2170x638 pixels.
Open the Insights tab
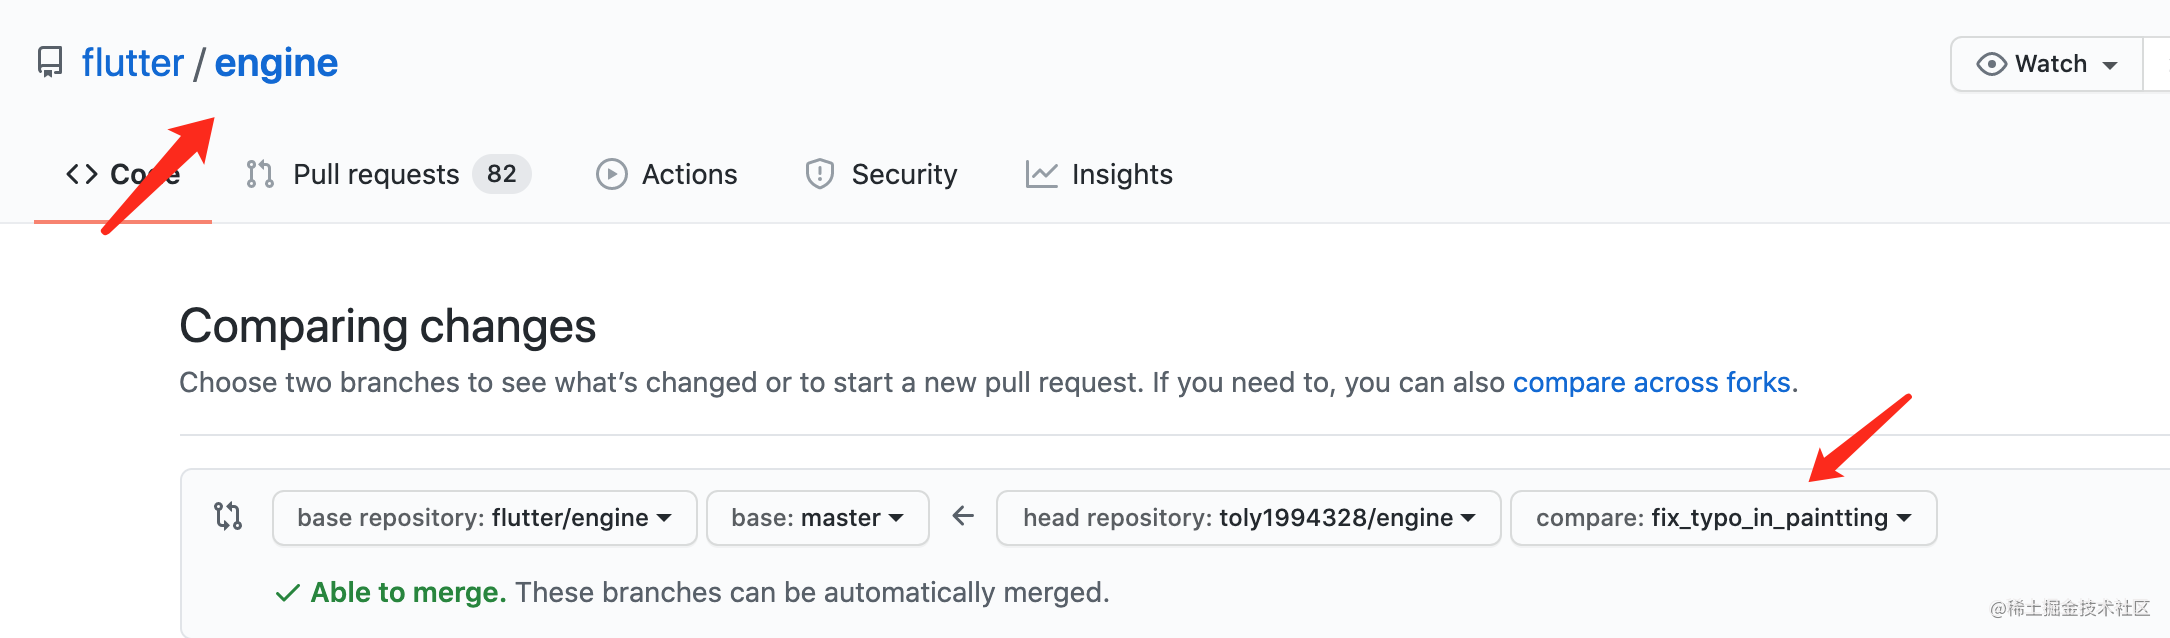point(1099,174)
